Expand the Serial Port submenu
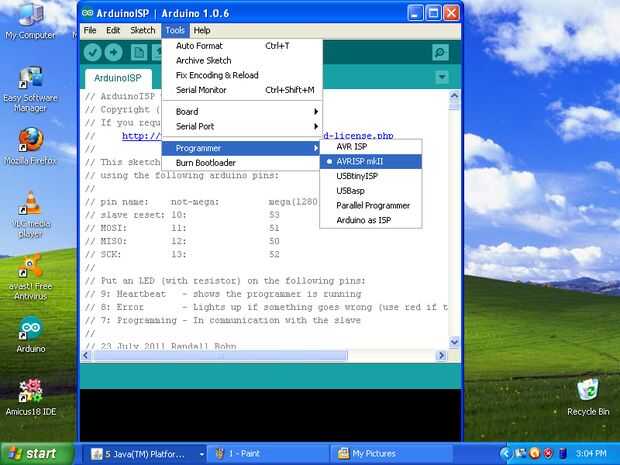This screenshot has width=620, height=465. [x=242, y=127]
